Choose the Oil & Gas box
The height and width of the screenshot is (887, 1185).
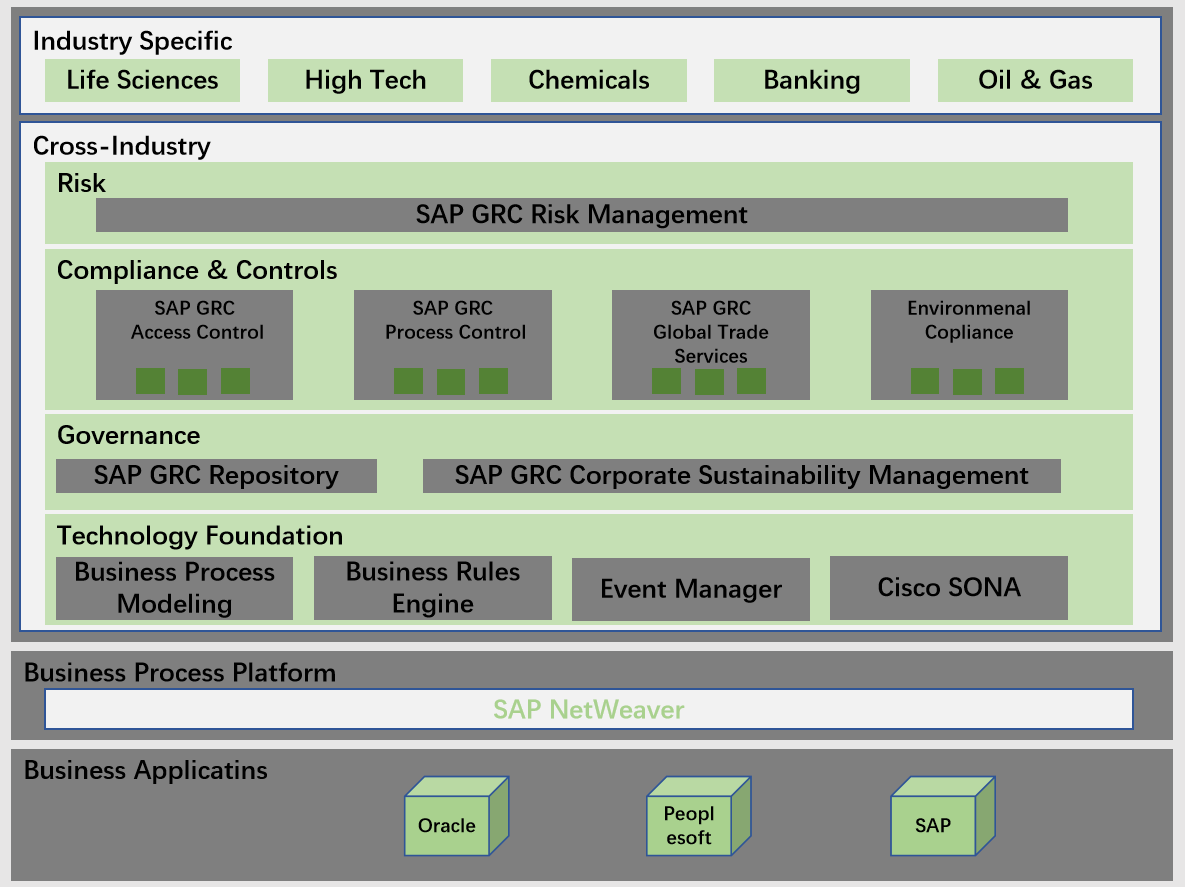1035,81
